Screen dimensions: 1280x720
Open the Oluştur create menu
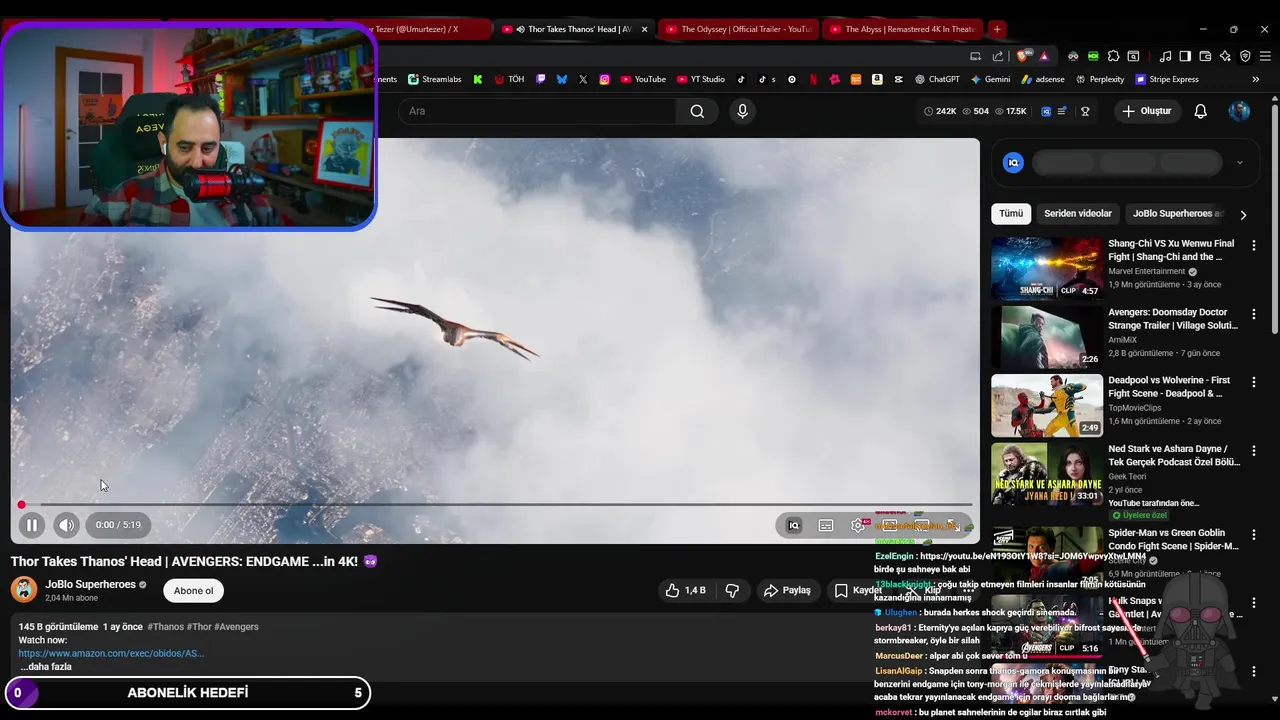tap(1147, 111)
